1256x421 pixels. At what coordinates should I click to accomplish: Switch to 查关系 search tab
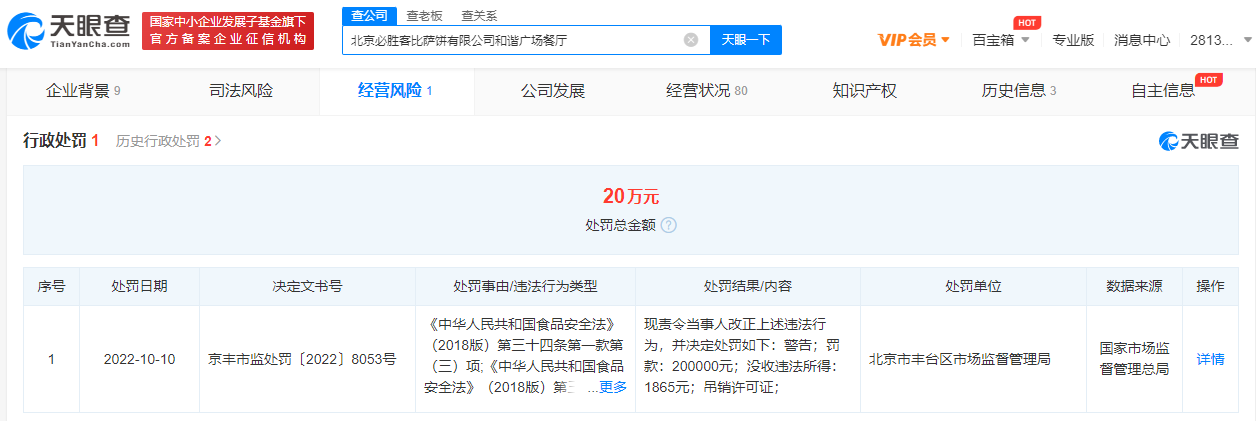pyautogui.click(x=479, y=16)
